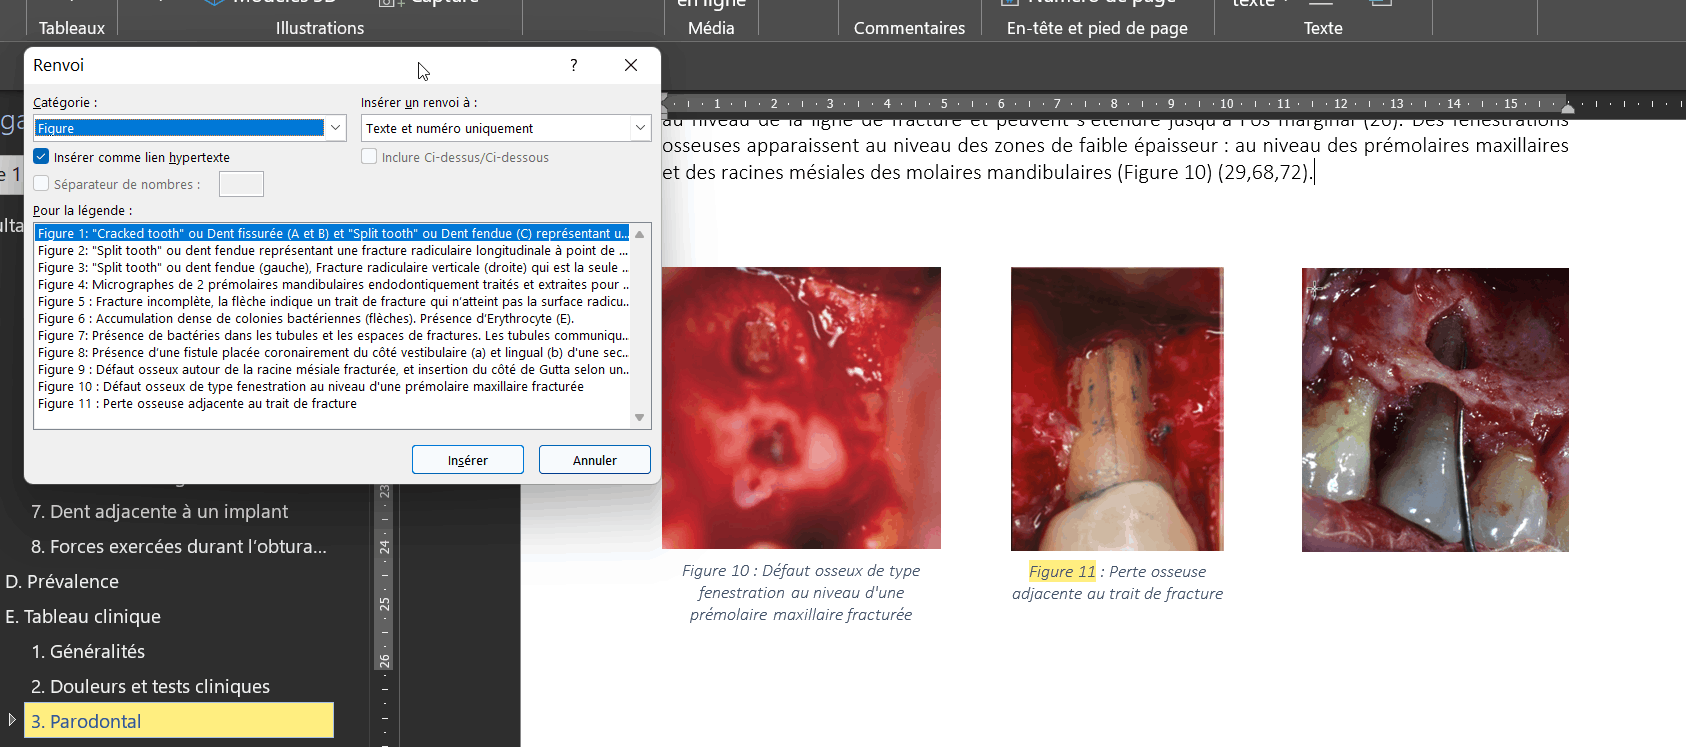Select 'Figure 8: Présence d'une fistule' entry

click(x=333, y=352)
